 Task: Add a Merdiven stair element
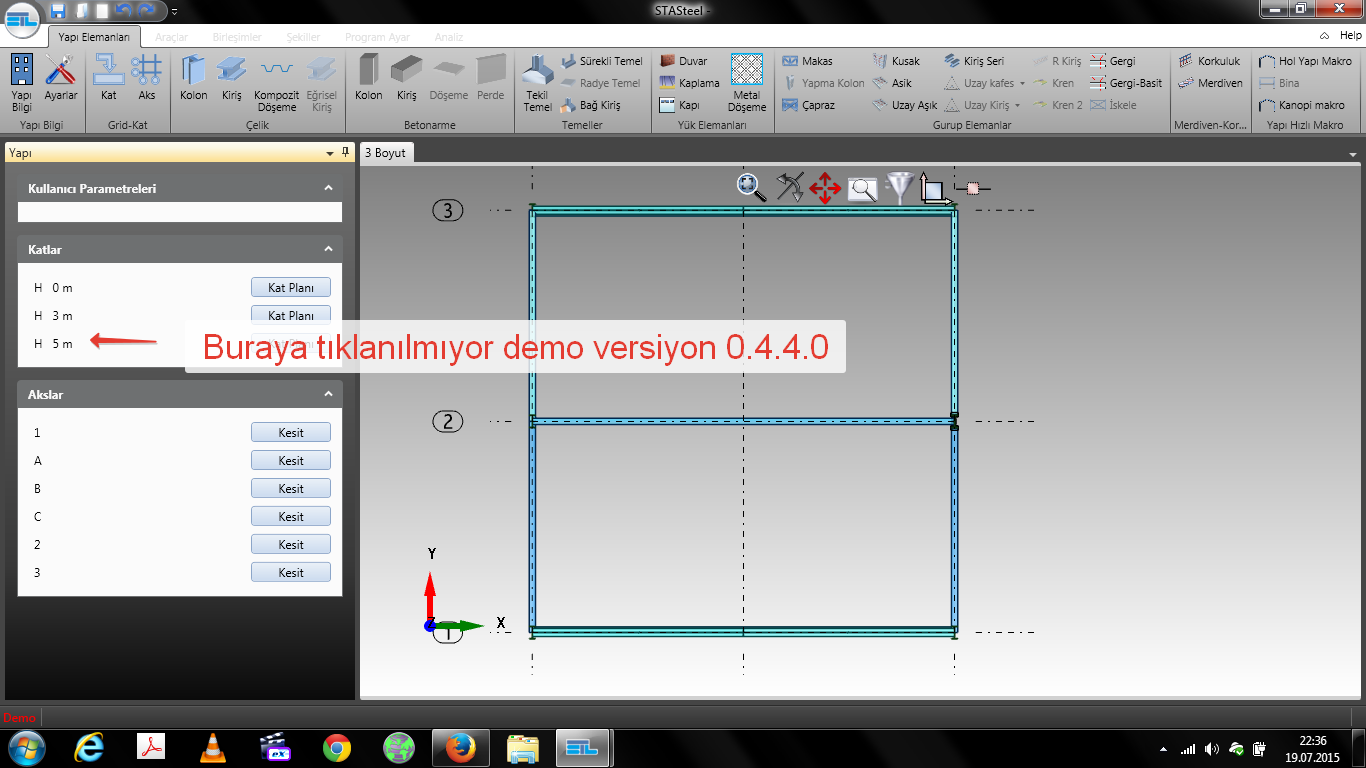(1211, 83)
